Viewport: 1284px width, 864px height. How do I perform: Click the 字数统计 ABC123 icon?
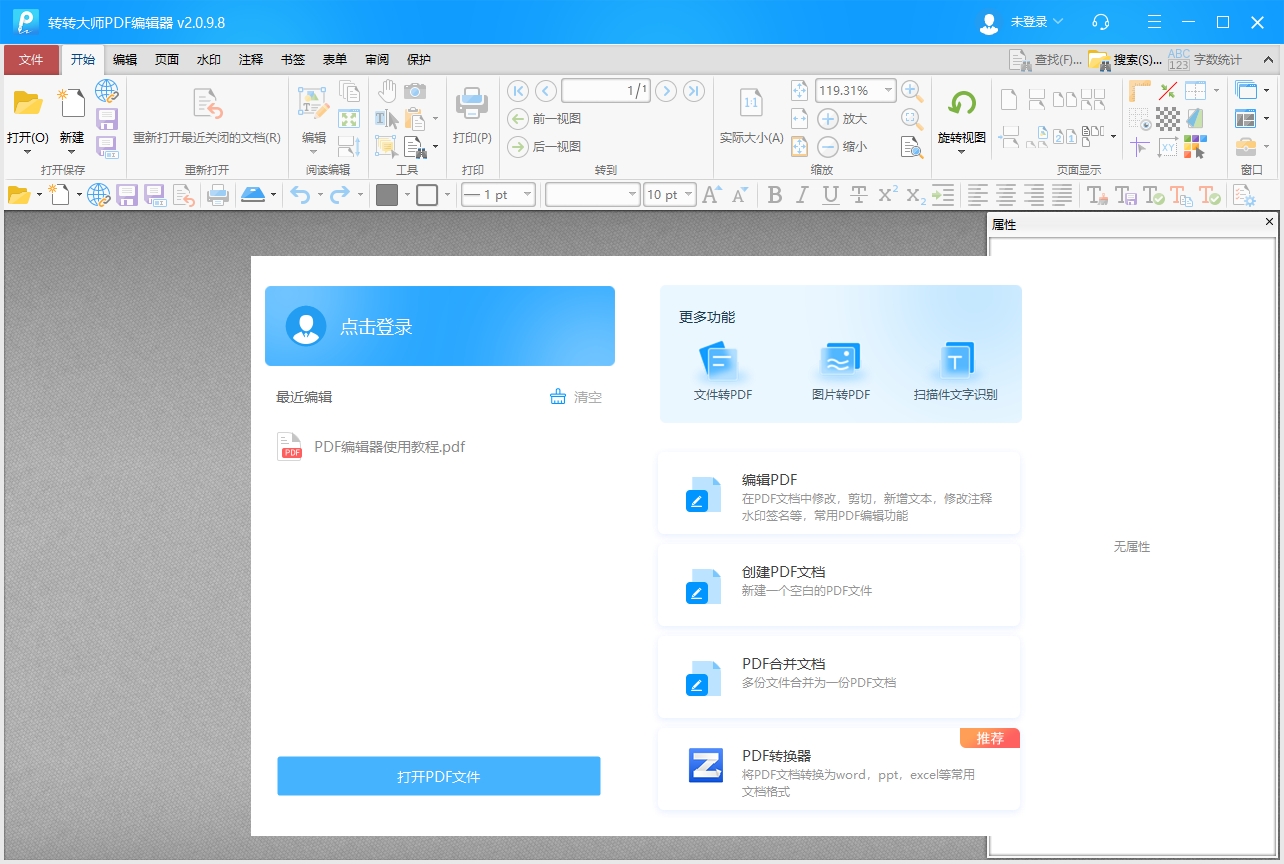(x=1179, y=60)
